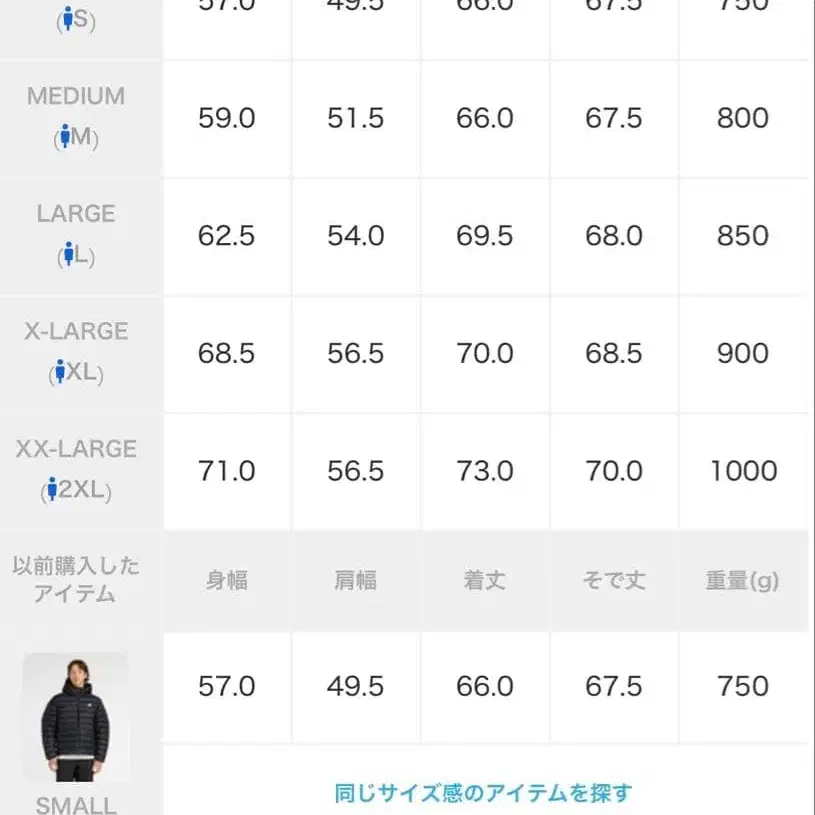This screenshot has width=815, height=815.
Task: Click the 以前購入したアイテム section label
Action: (77, 580)
